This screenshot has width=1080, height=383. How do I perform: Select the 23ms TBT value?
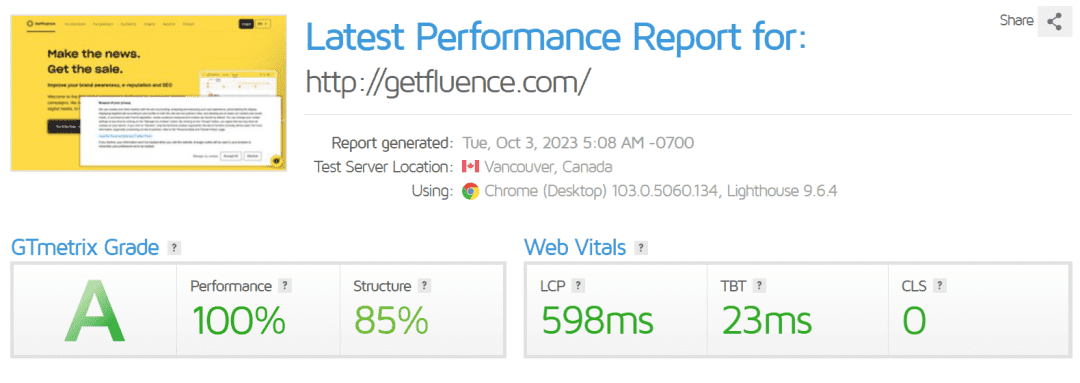tap(767, 320)
